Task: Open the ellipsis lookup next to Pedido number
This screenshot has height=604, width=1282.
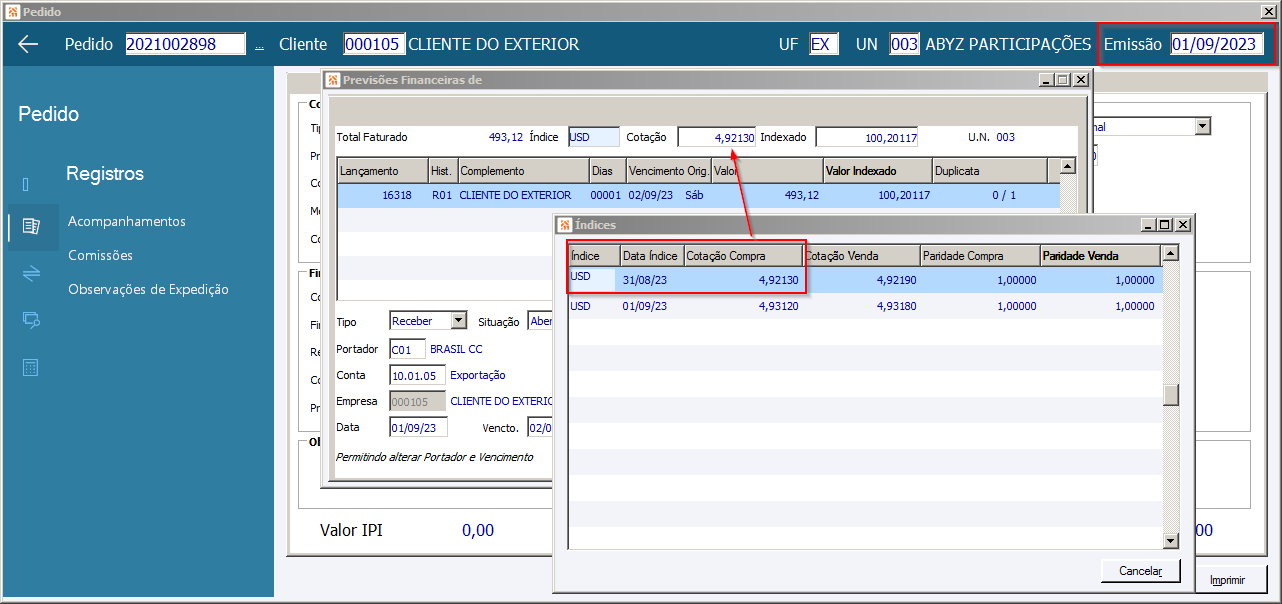Action: coord(260,45)
